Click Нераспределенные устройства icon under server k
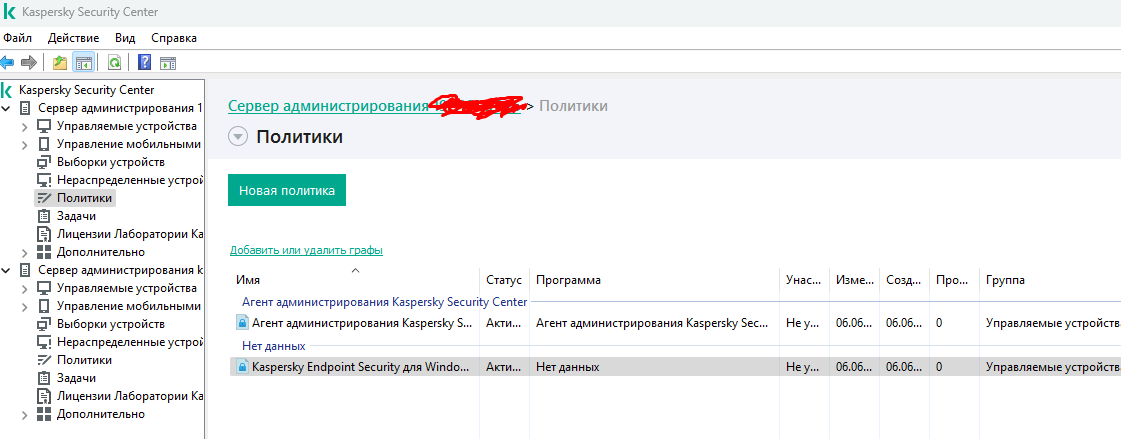Image resolution: width=1121 pixels, height=439 pixels. (44, 342)
